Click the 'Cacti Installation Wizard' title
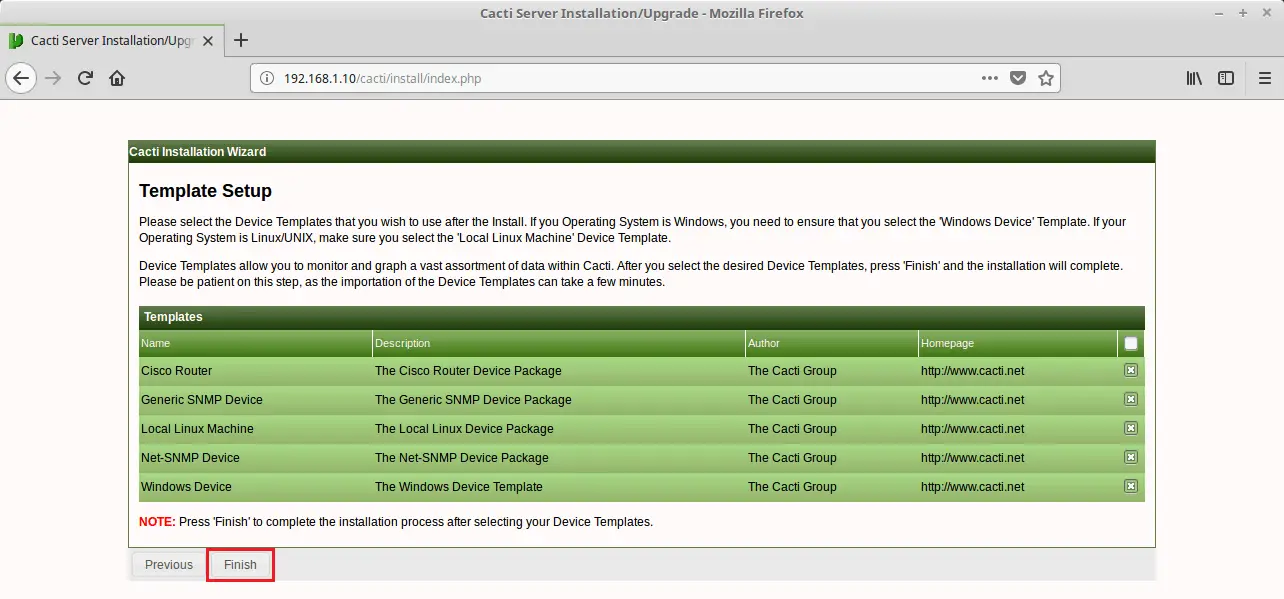Image resolution: width=1284 pixels, height=599 pixels. (198, 152)
